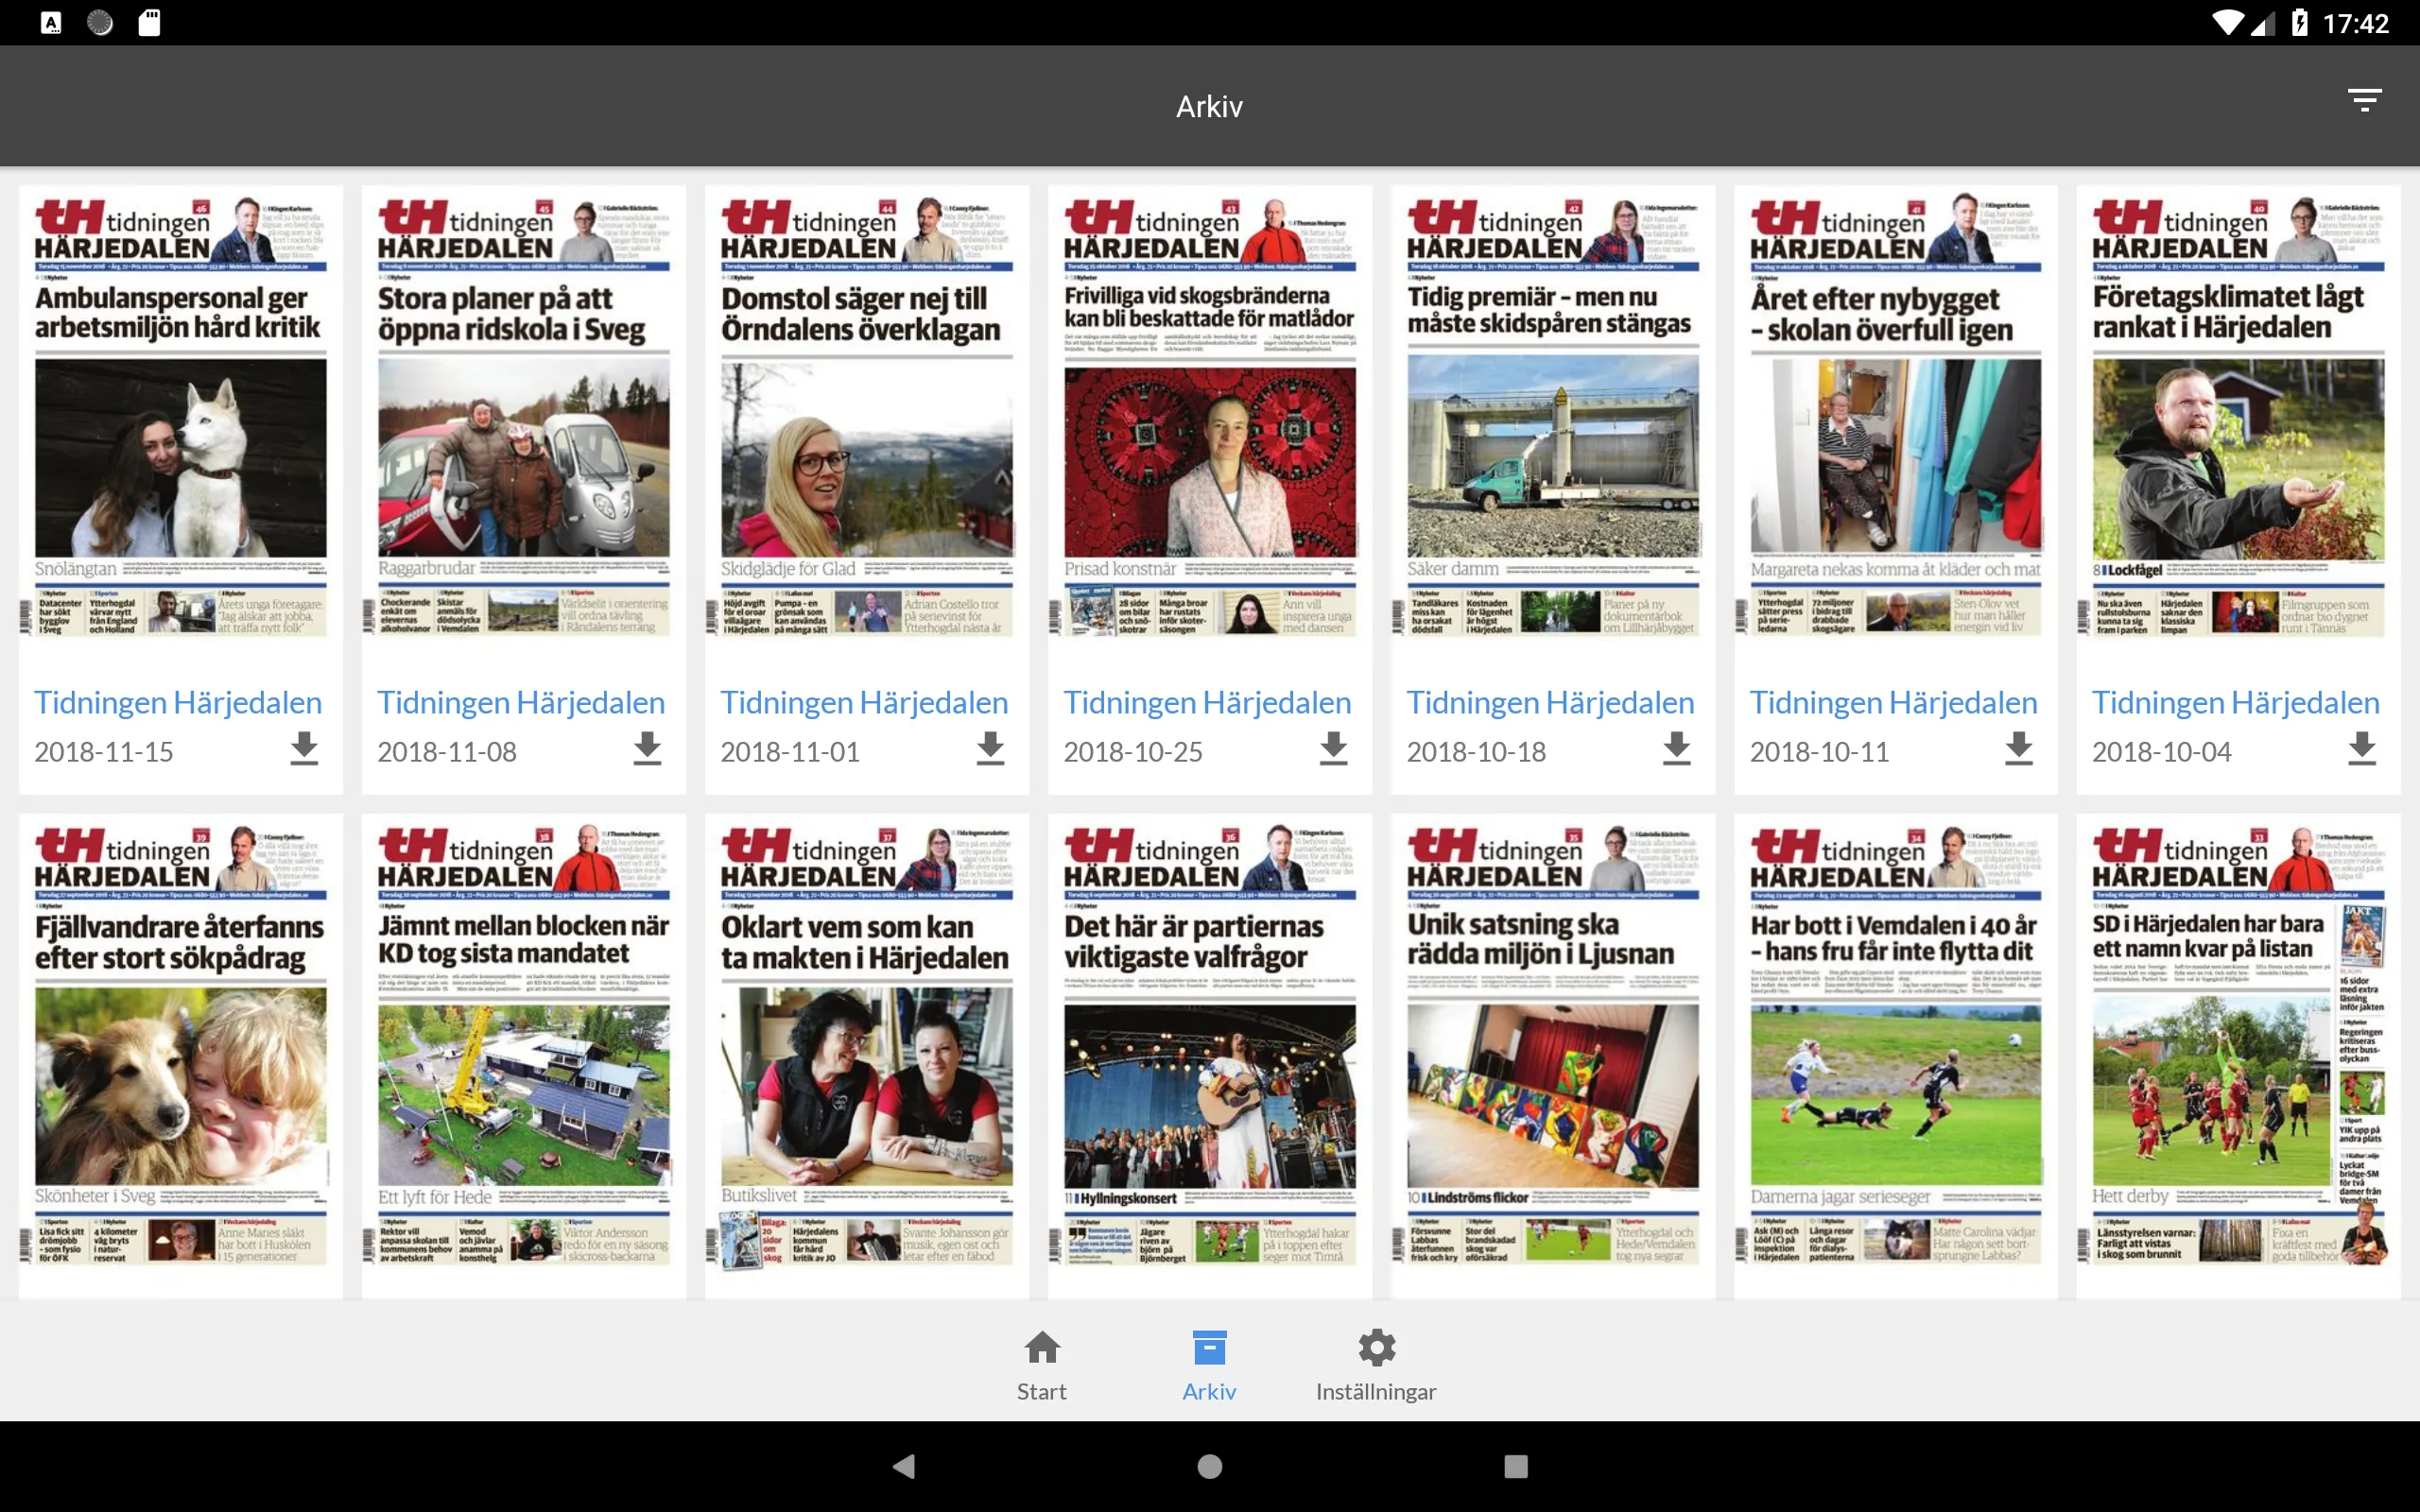Open the Inställningar tab
This screenshot has width=2420, height=1512.
pos(1376,1365)
